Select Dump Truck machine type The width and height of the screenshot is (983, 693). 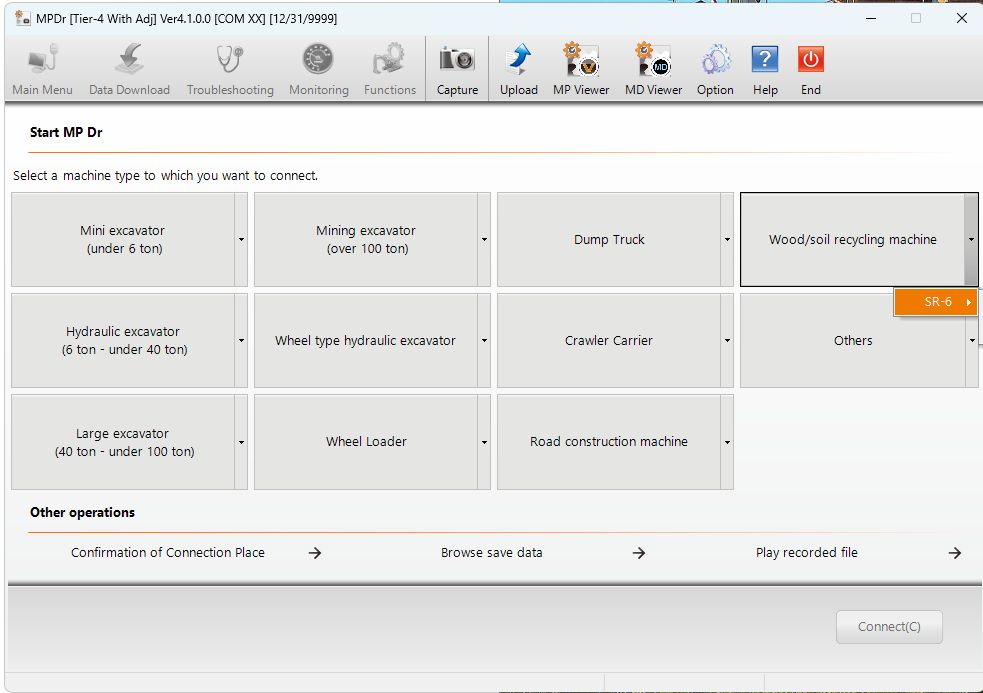pos(609,240)
